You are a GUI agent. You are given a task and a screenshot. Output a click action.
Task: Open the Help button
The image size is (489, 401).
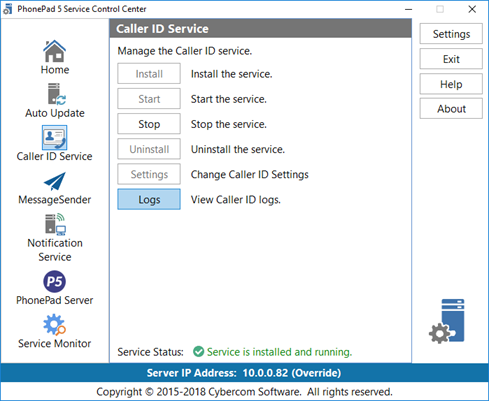(451, 84)
